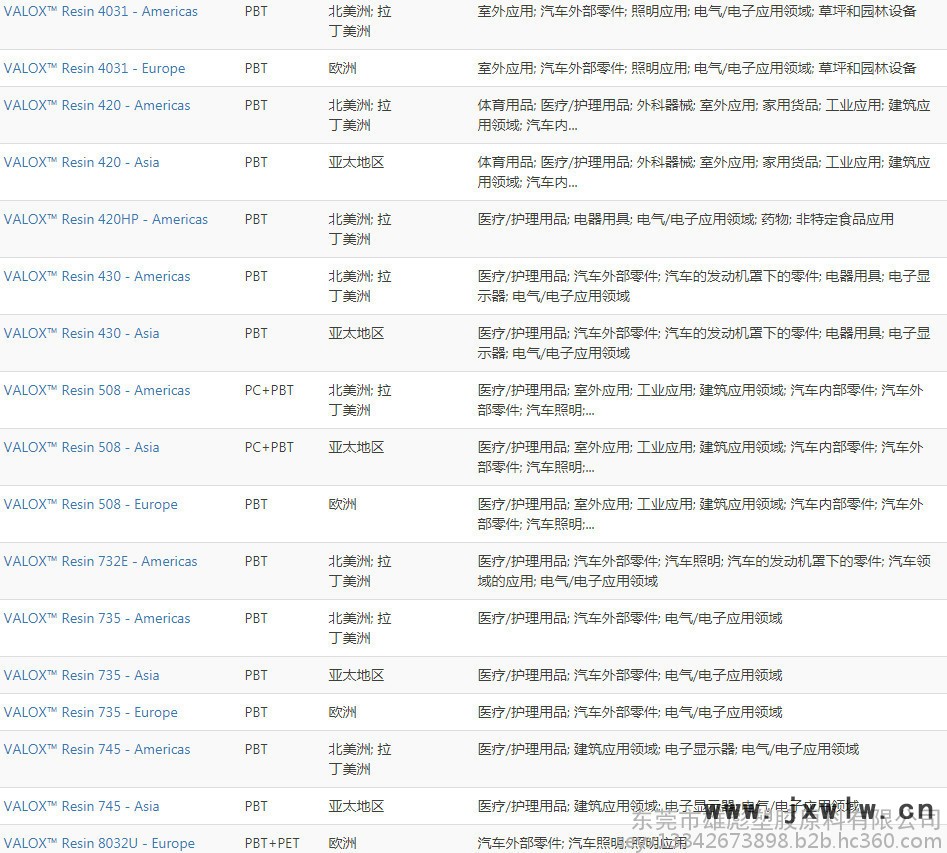This screenshot has height=853, width=947.
Task: Click the 欧洲 region in 4031 Europe row
Action: tap(342, 69)
